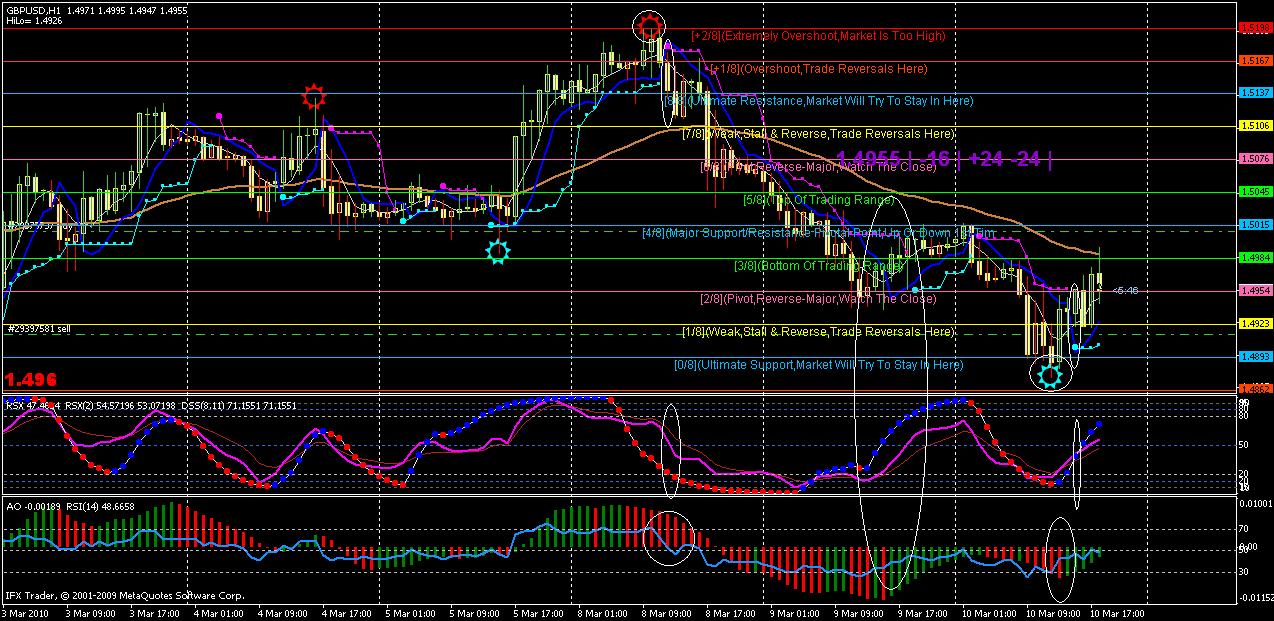Click the '[3/8](Bottom Of Trading Range)' label
The image size is (1274, 621).
819,266
